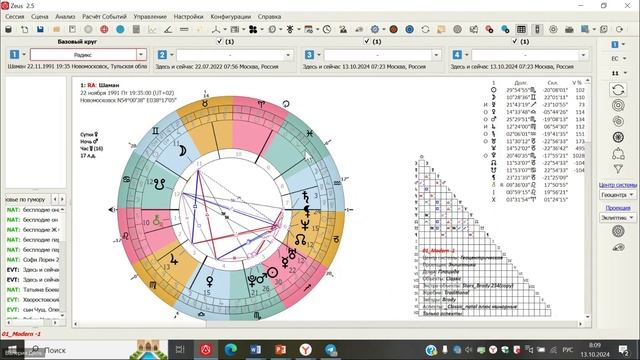The width and height of the screenshot is (640, 360).
Task: Click the solid blue circle toolbar icon
Action: tap(120, 29)
